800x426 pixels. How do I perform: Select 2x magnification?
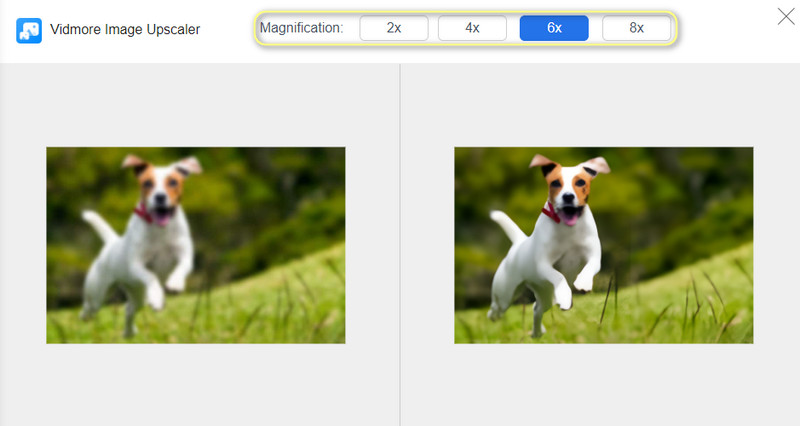[394, 28]
